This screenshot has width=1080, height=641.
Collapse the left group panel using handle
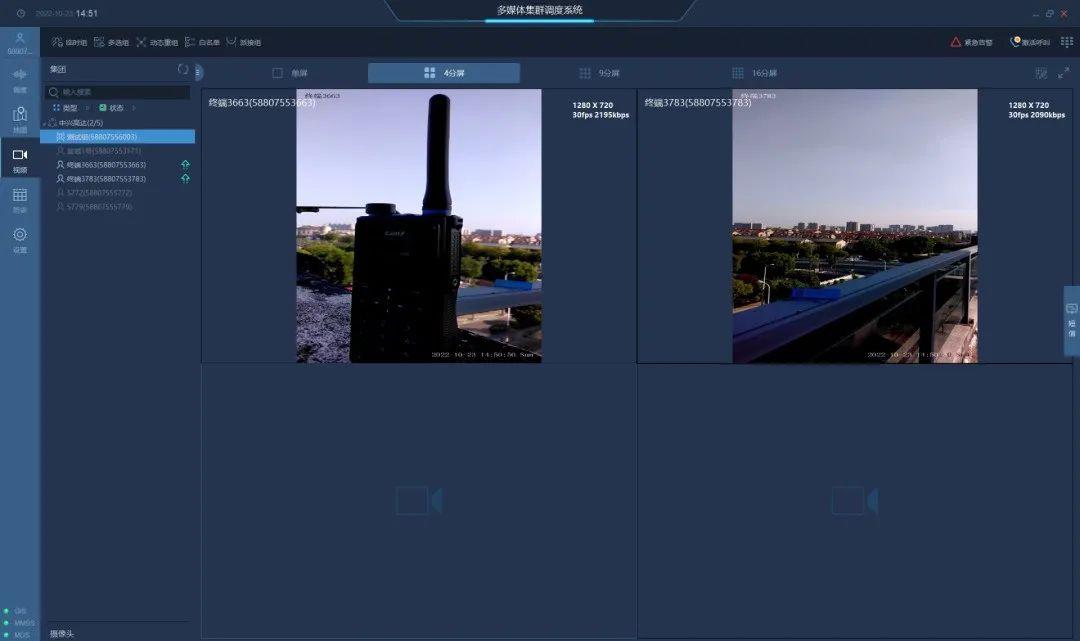click(x=199, y=71)
